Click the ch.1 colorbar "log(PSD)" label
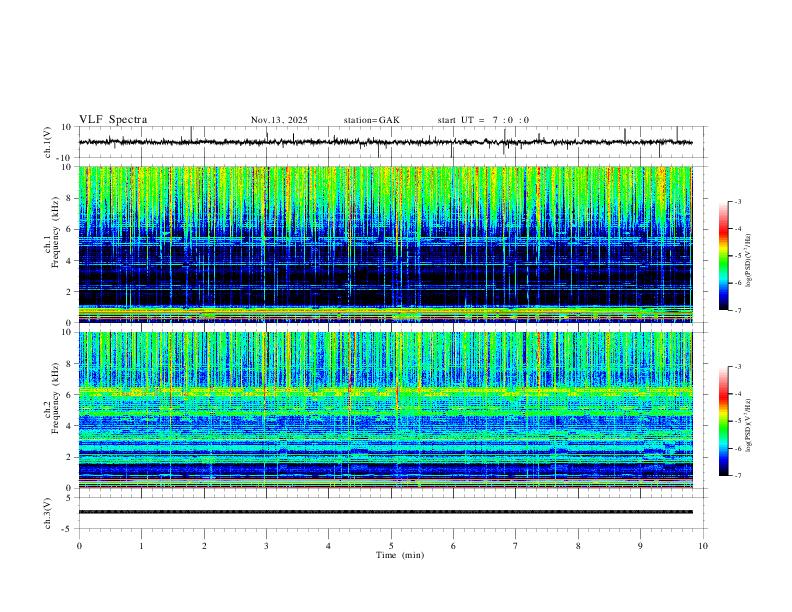The image size is (792, 612). (749, 261)
